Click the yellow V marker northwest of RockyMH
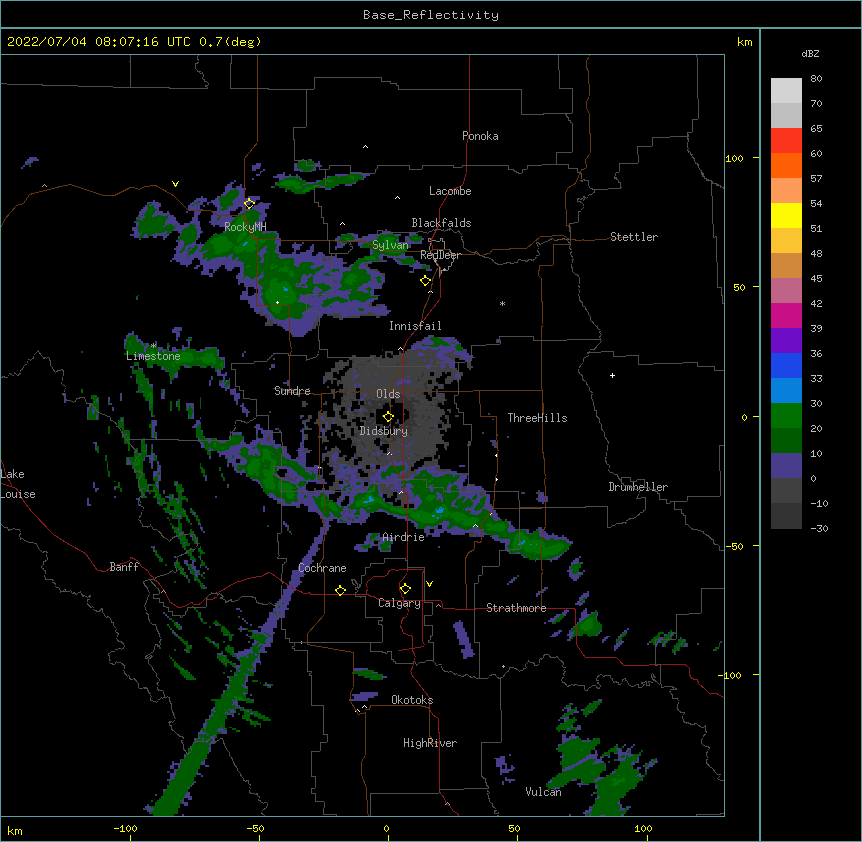Viewport: 862px width, 842px height. click(x=175, y=184)
